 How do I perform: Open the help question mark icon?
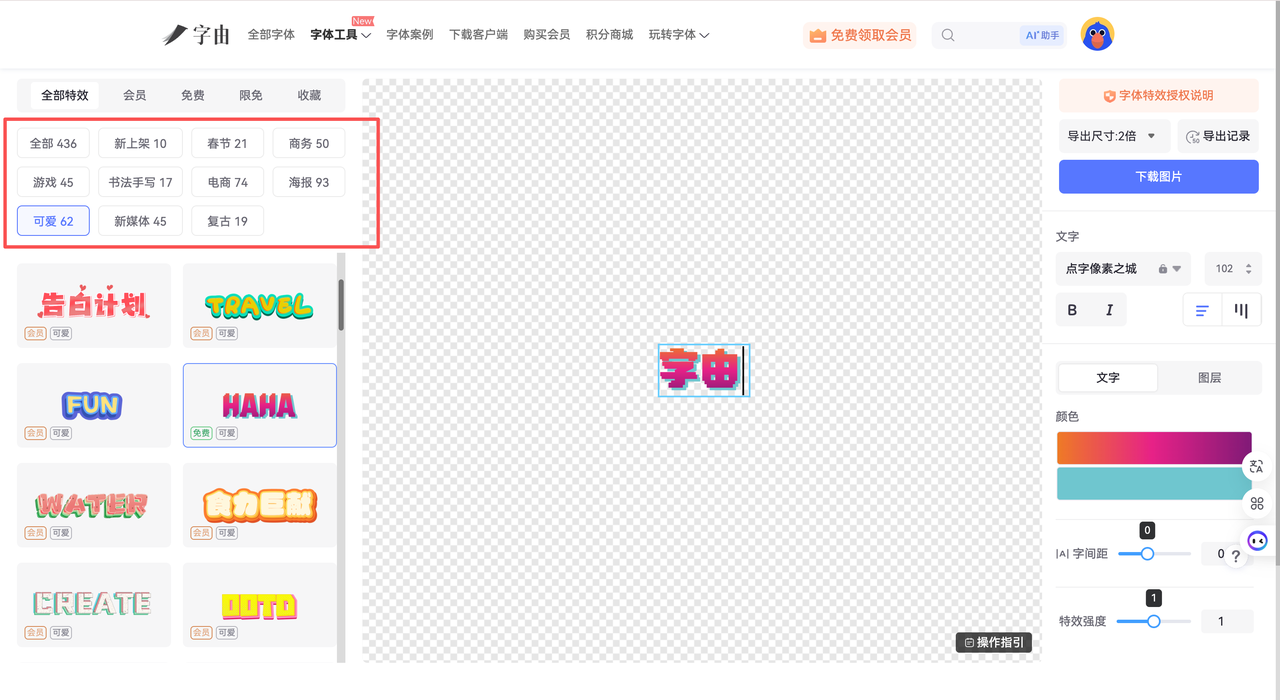pos(1236,557)
